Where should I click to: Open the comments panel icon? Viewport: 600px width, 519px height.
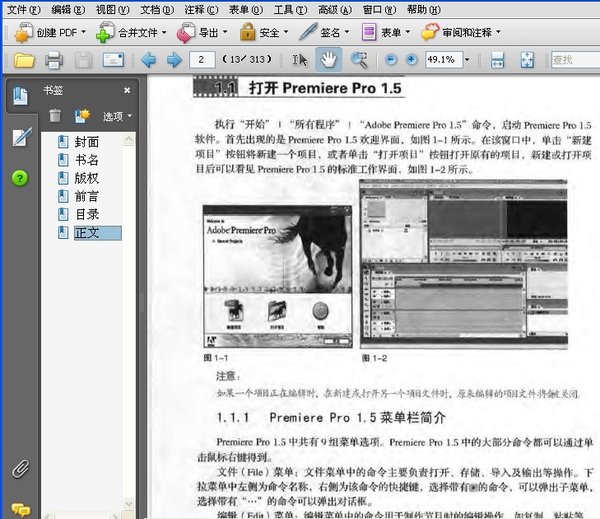(x=21, y=510)
